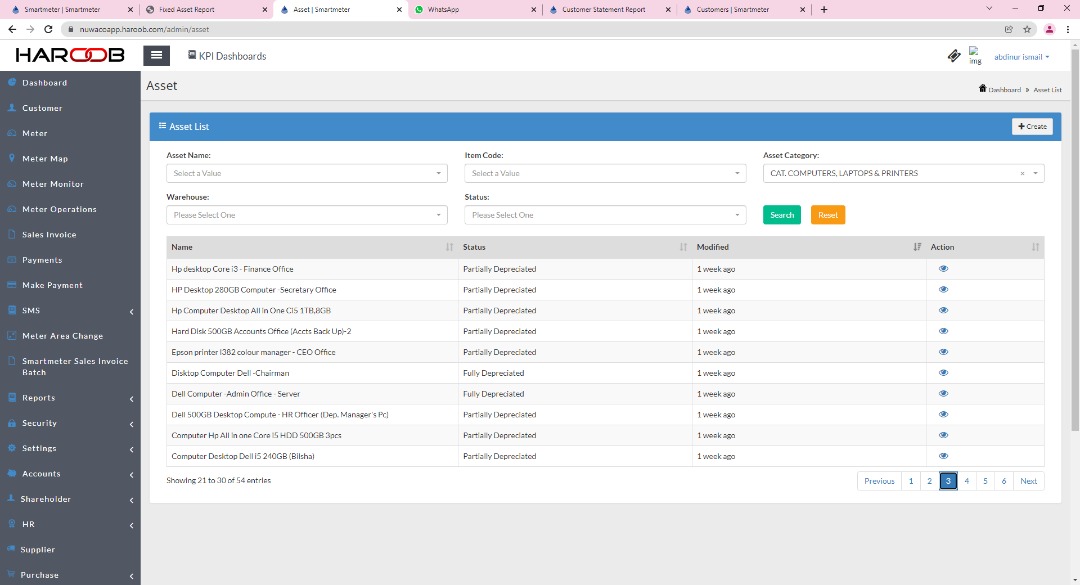The height and width of the screenshot is (585, 1080).
Task: Click the page vertical scrollbar
Action: click(x=1074, y=240)
